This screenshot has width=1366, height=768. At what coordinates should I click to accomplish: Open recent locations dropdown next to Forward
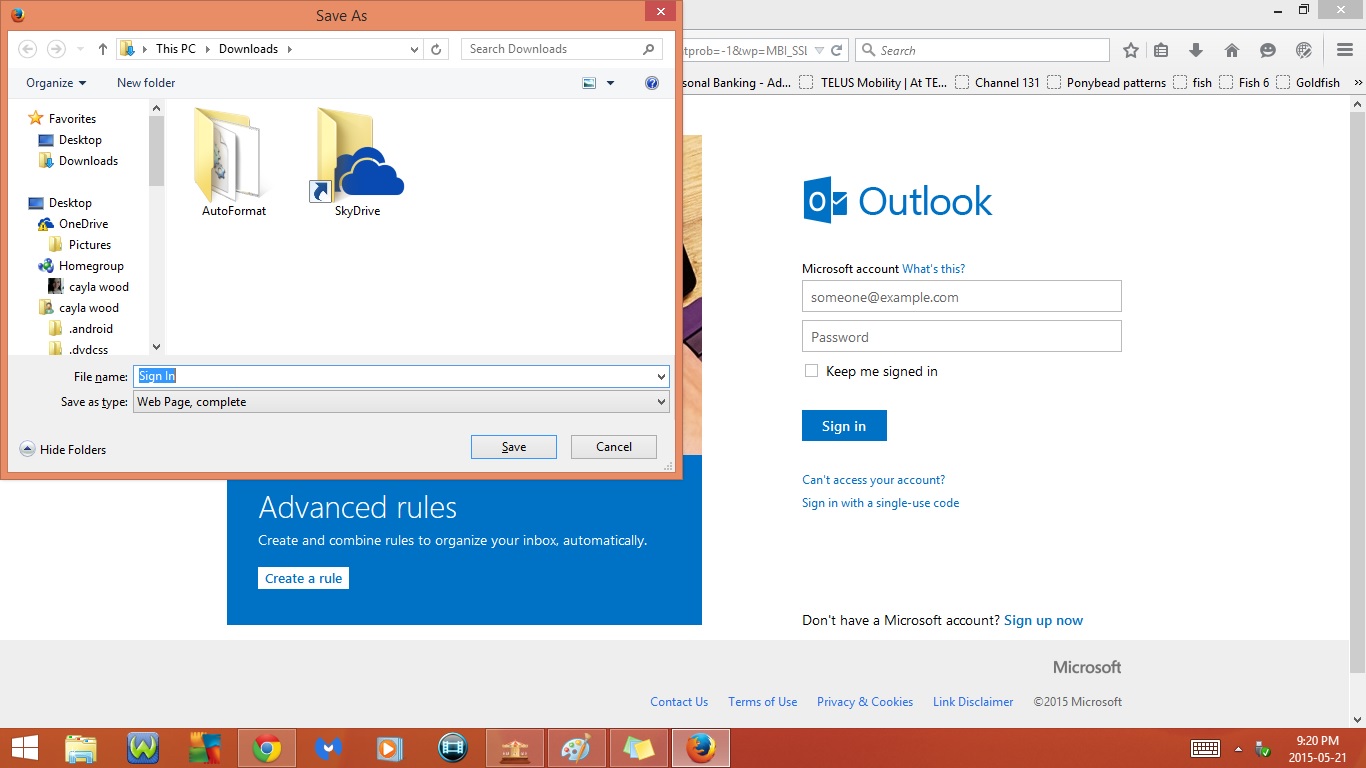tap(81, 49)
